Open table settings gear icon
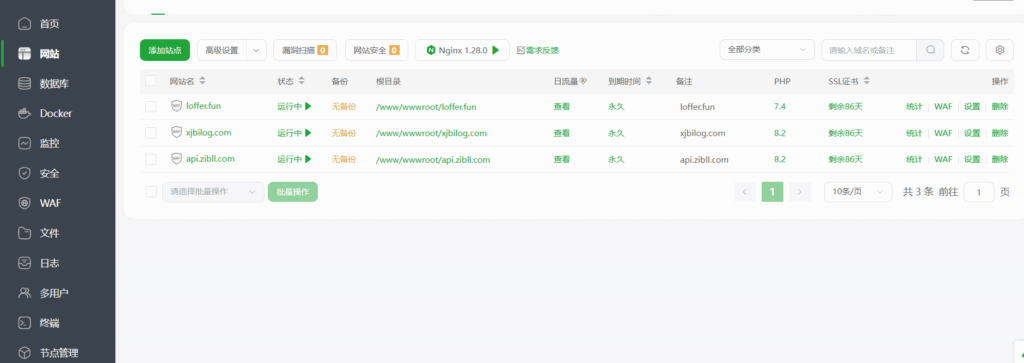Screen dimensions: 1024x363 coord(999,50)
